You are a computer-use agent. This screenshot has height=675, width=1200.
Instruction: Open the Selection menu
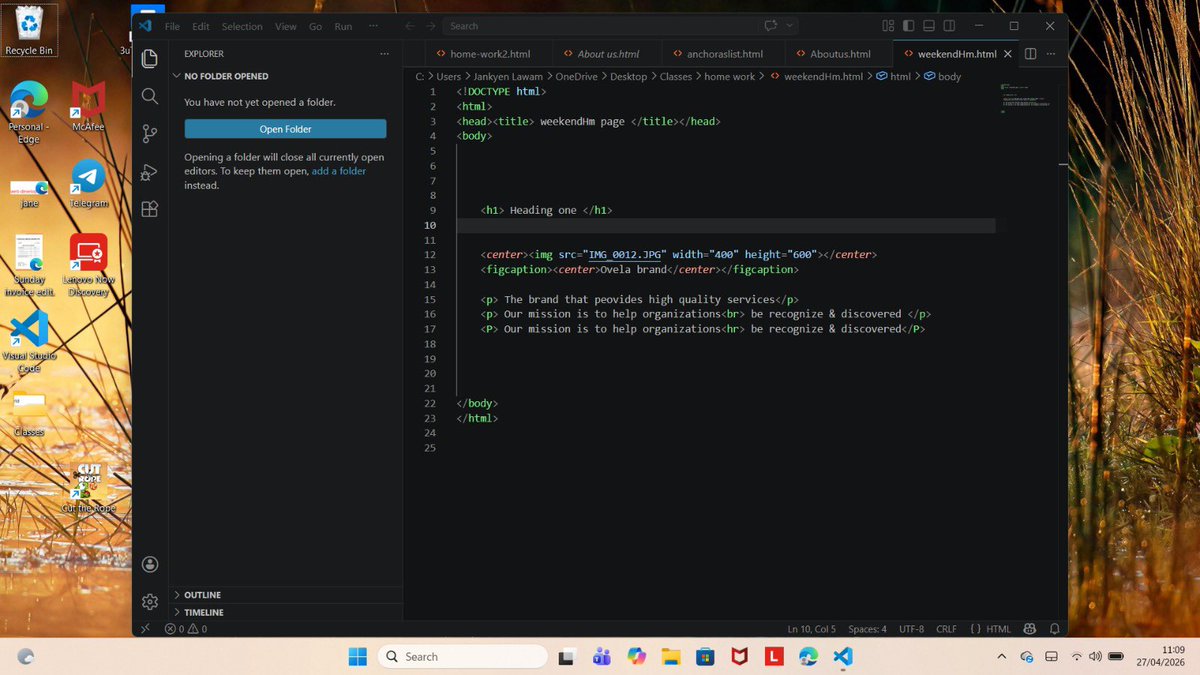pyautogui.click(x=242, y=26)
